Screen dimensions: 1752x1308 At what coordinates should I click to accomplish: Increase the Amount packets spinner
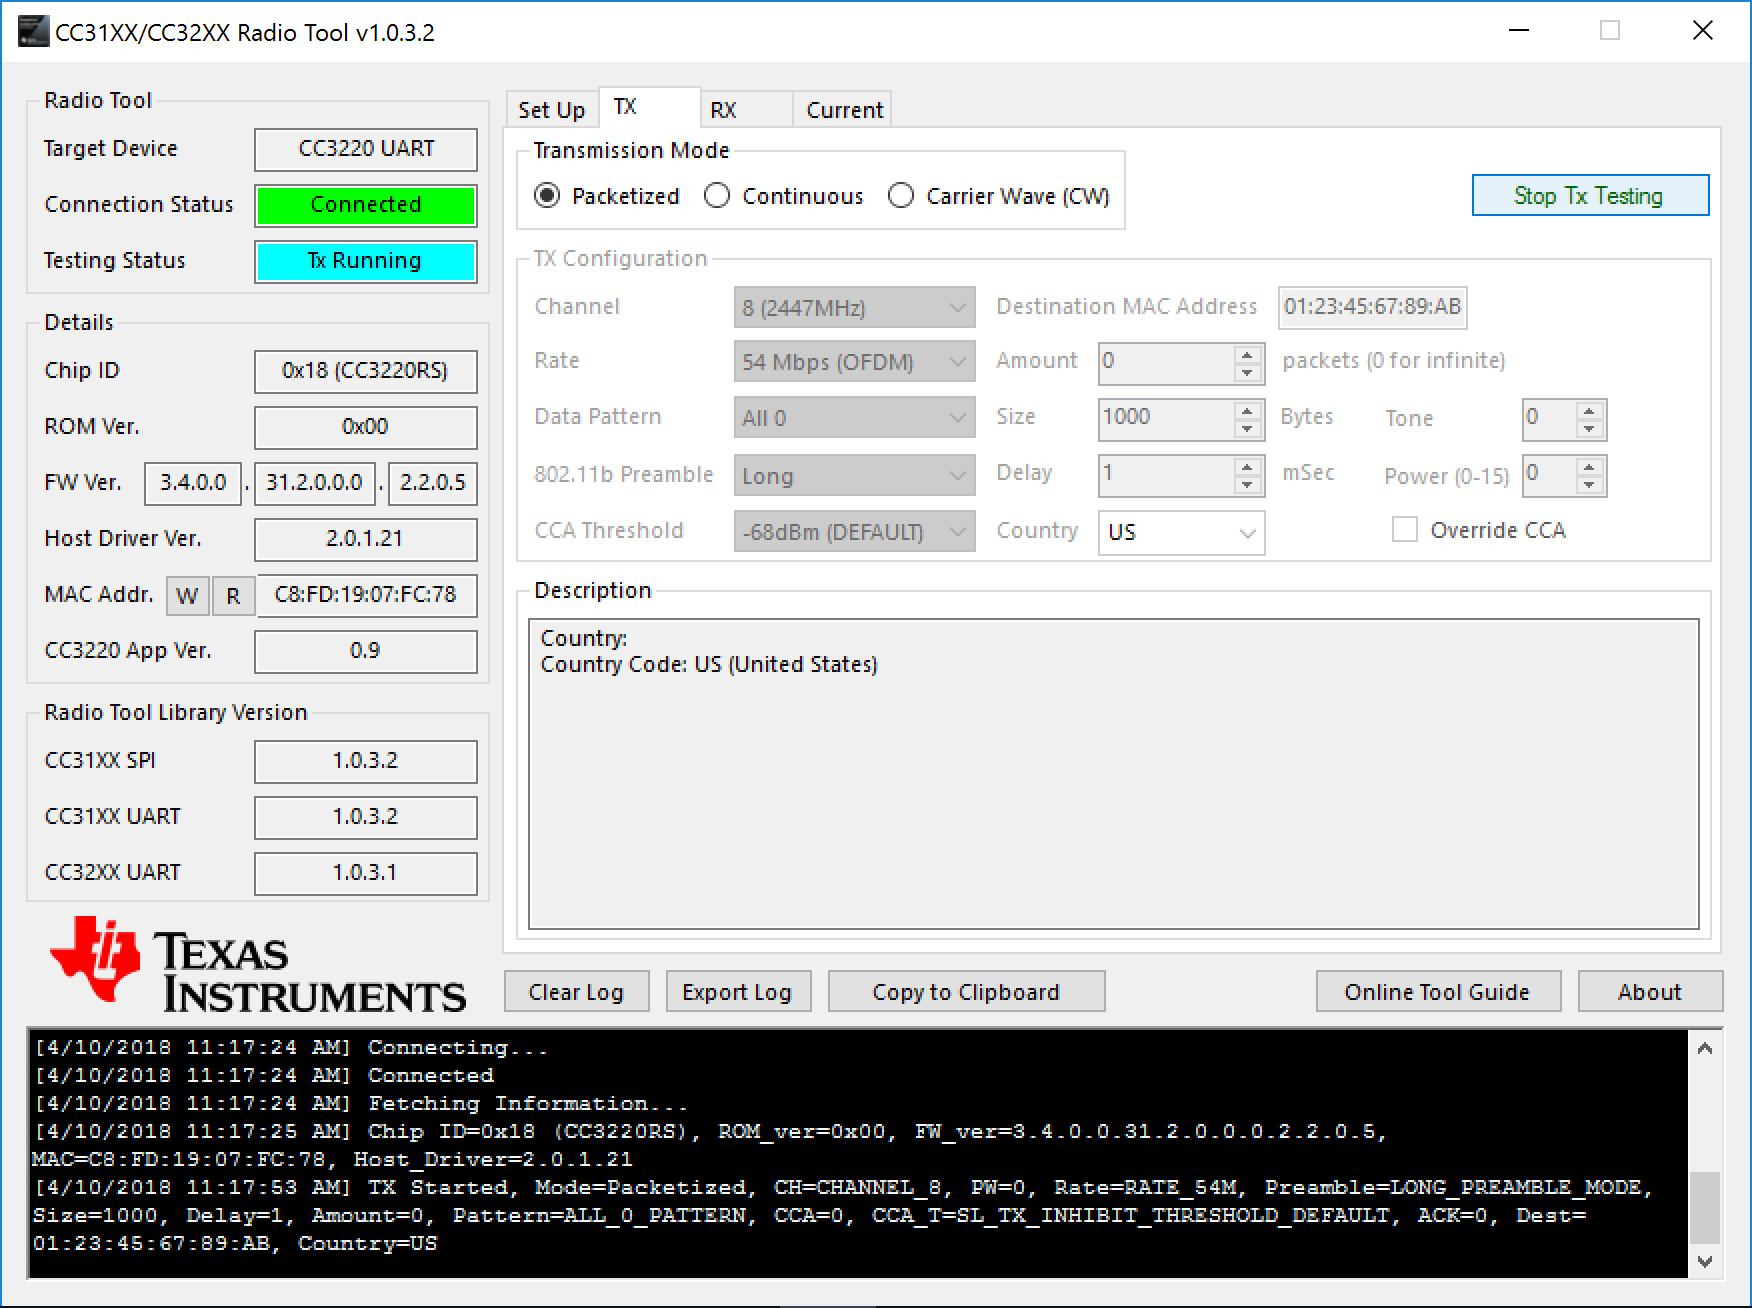tap(1247, 354)
